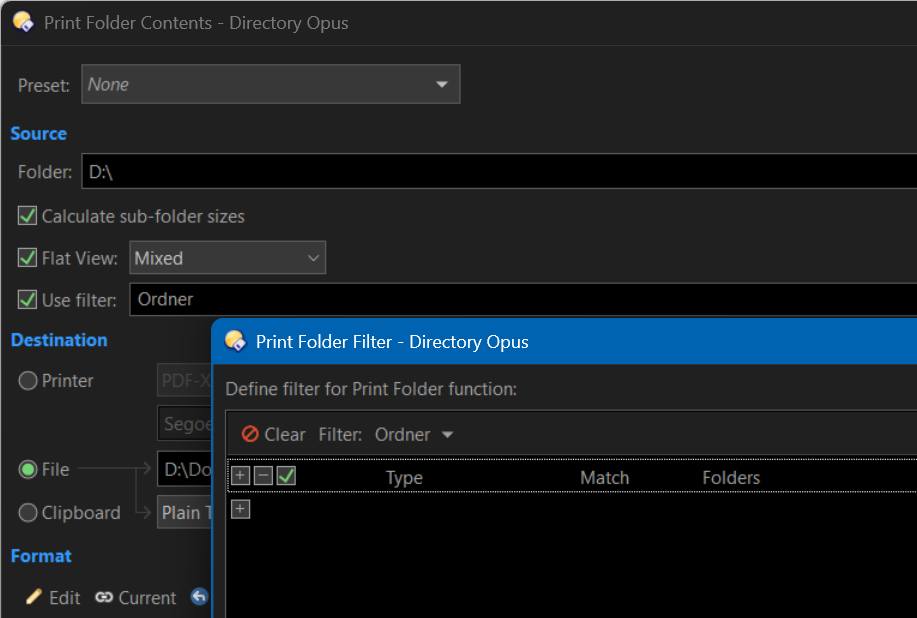Open the Flat View Mixed dropdown
The height and width of the screenshot is (618, 917).
pyautogui.click(x=227, y=258)
